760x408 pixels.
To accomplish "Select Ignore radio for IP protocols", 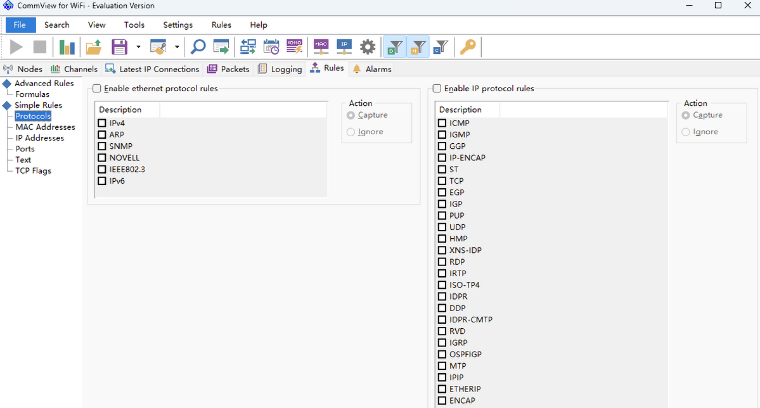I will pos(686,131).
